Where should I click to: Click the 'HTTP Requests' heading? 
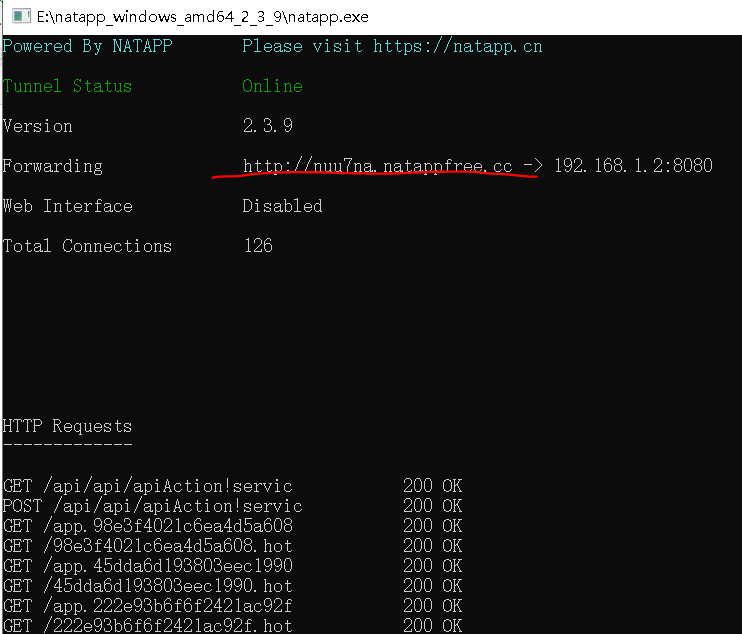(67, 426)
